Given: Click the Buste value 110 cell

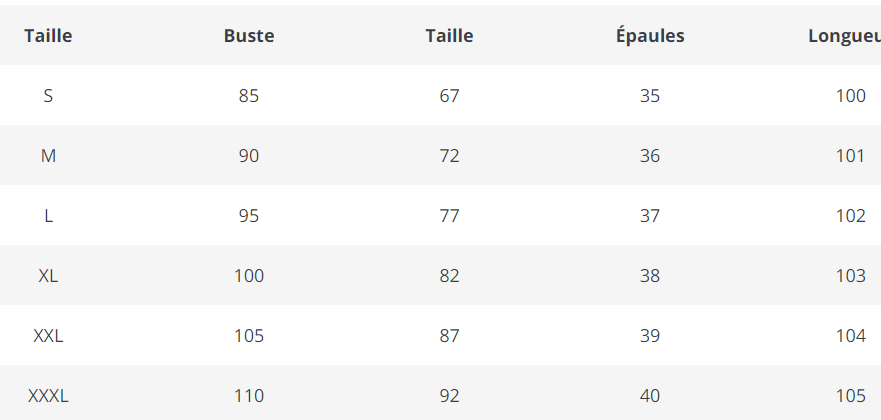Looking at the screenshot, I should pos(249,396).
